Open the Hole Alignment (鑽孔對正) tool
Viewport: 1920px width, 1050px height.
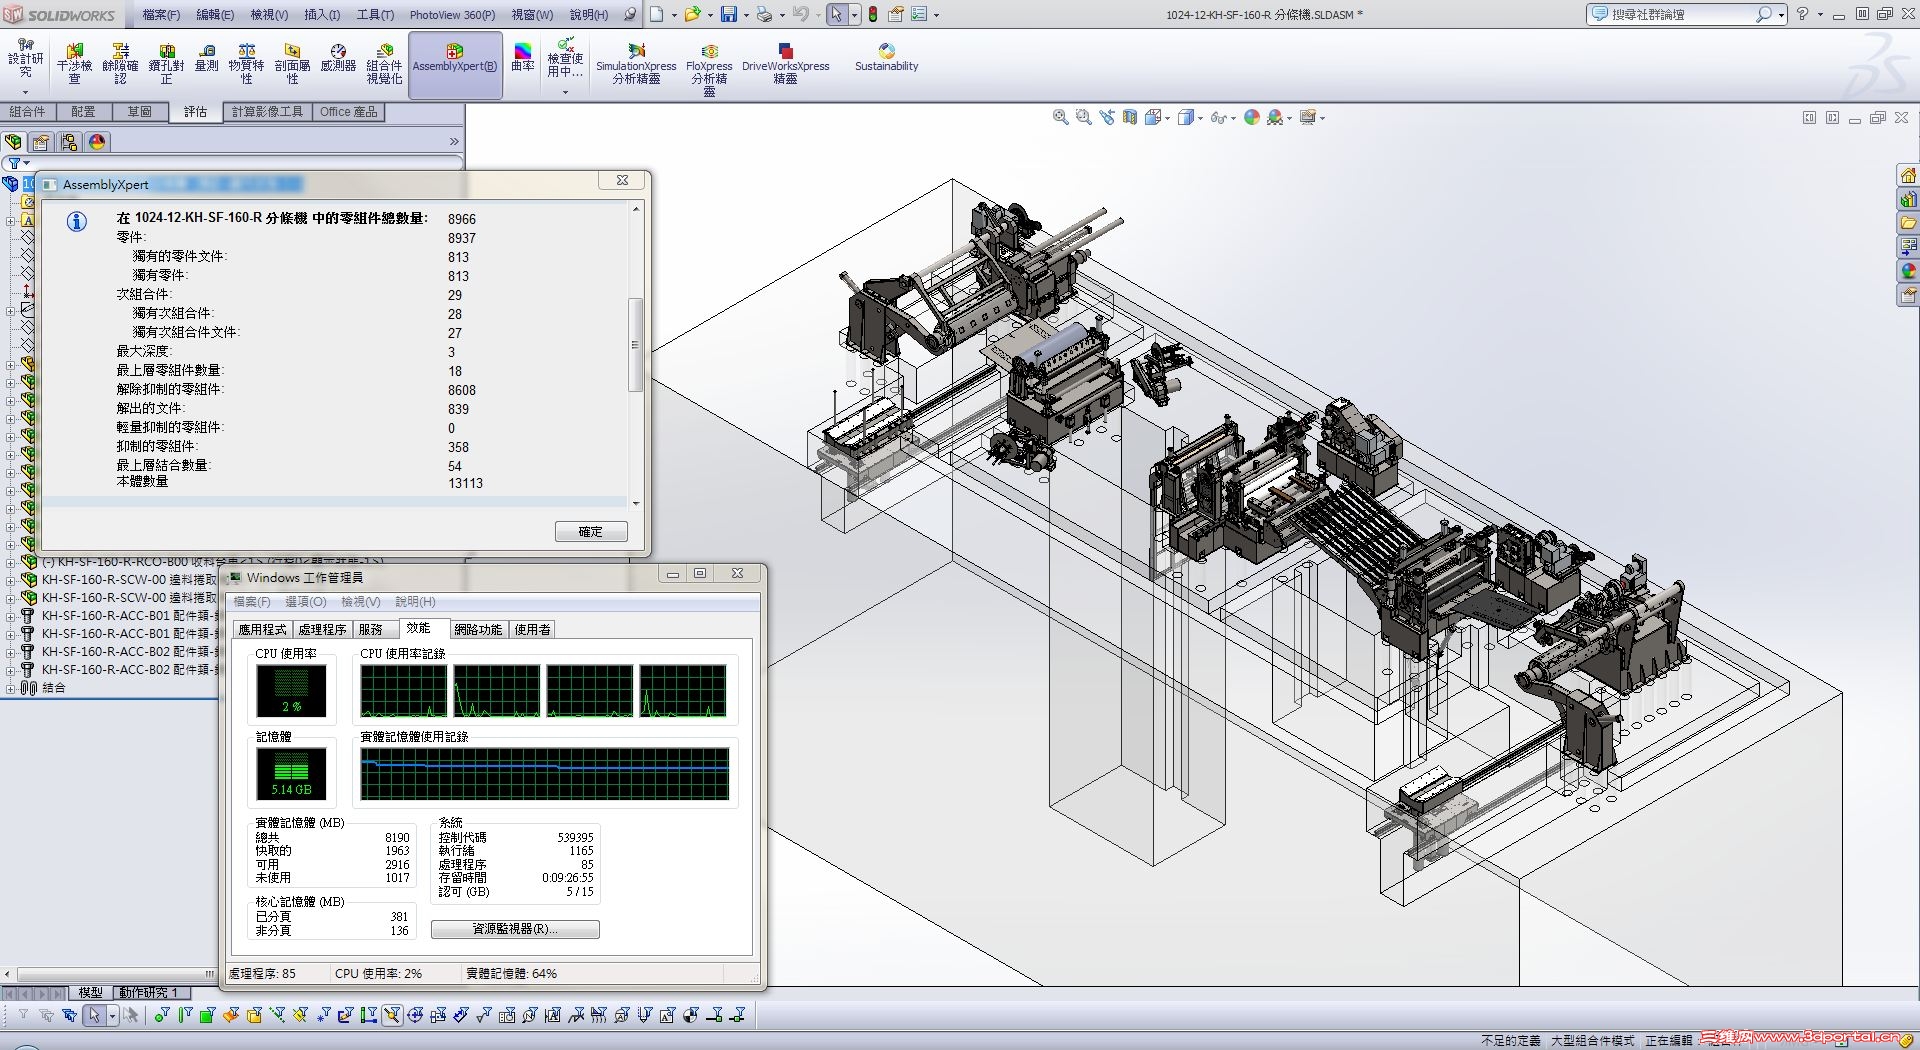166,64
